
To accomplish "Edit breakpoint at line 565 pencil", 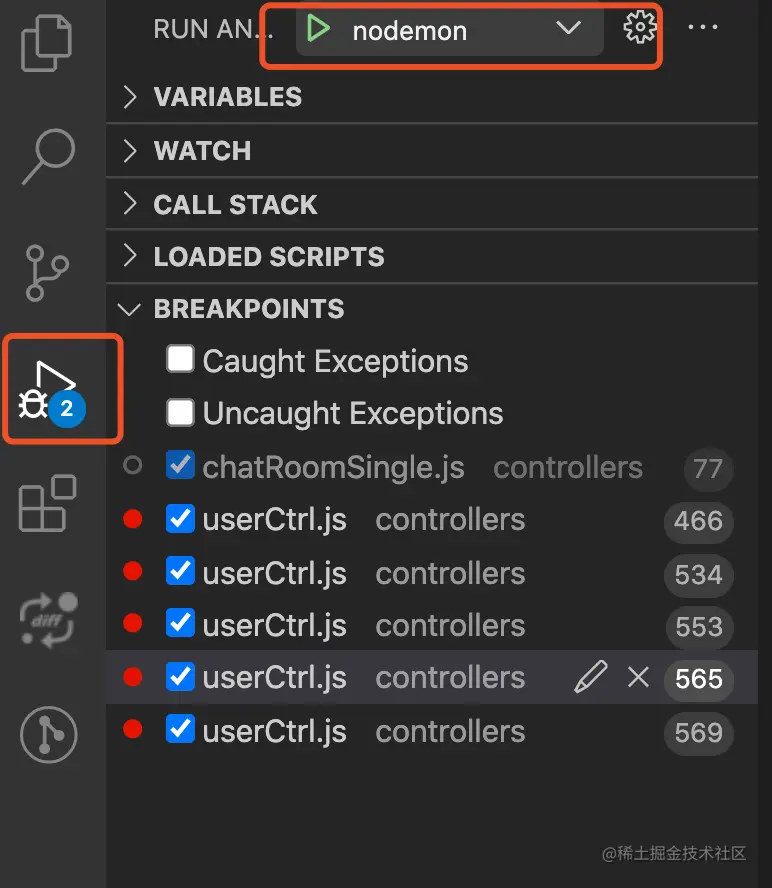I will click(x=590, y=678).
